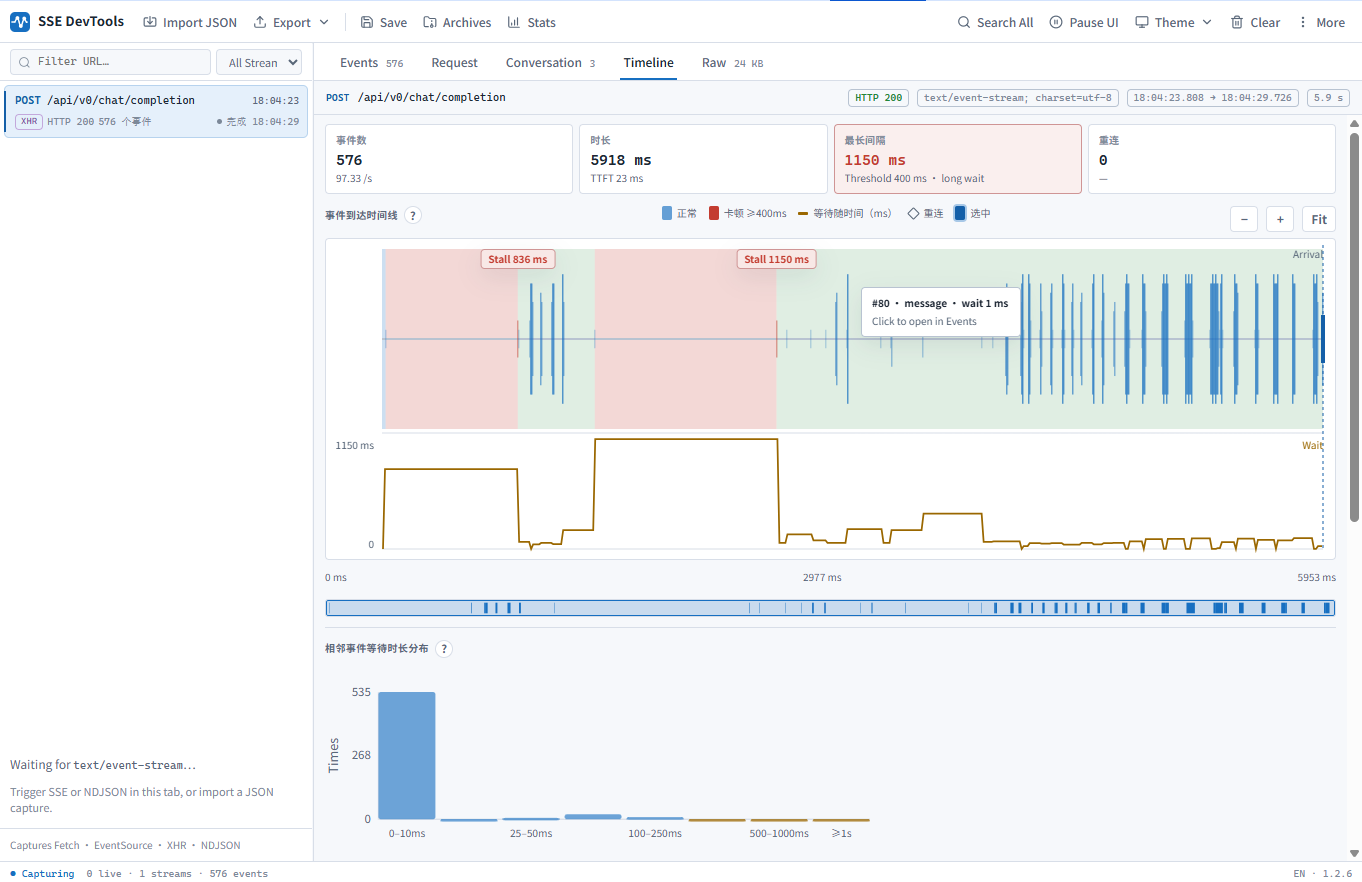
Task: Click the Stall 836 ms marker
Action: (x=518, y=259)
